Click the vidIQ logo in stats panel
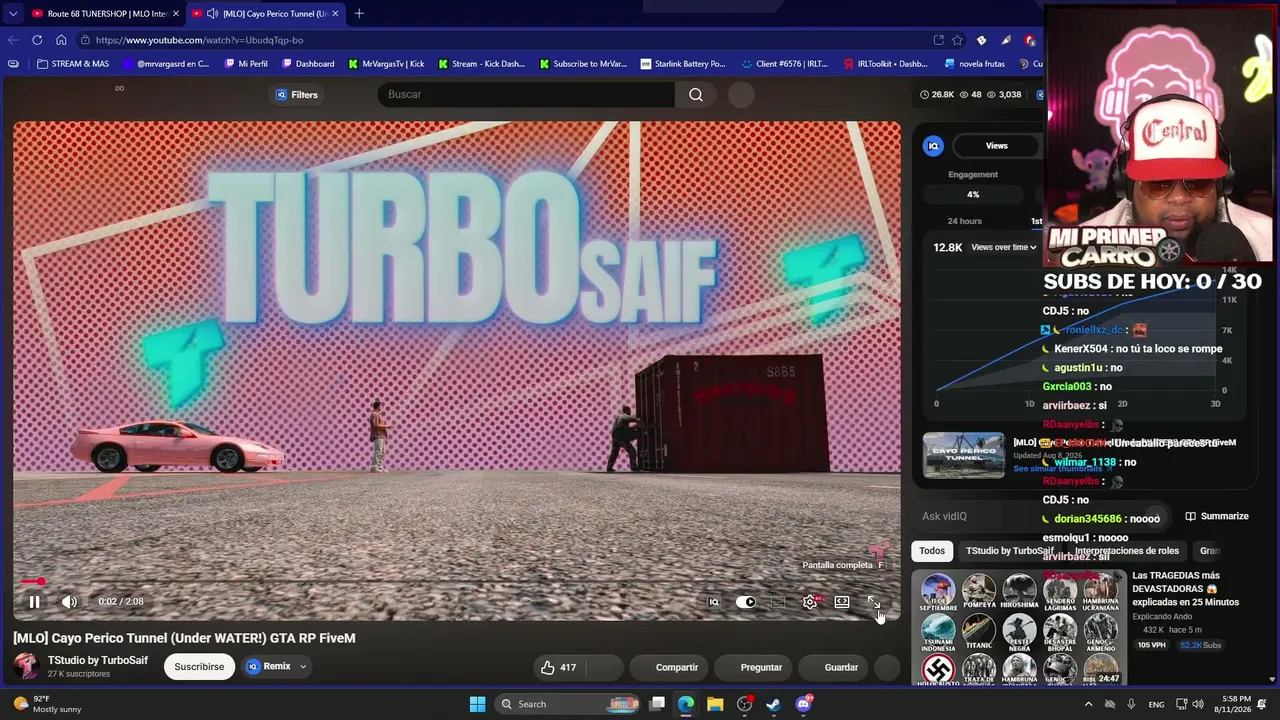The image size is (1280, 720). [934, 146]
